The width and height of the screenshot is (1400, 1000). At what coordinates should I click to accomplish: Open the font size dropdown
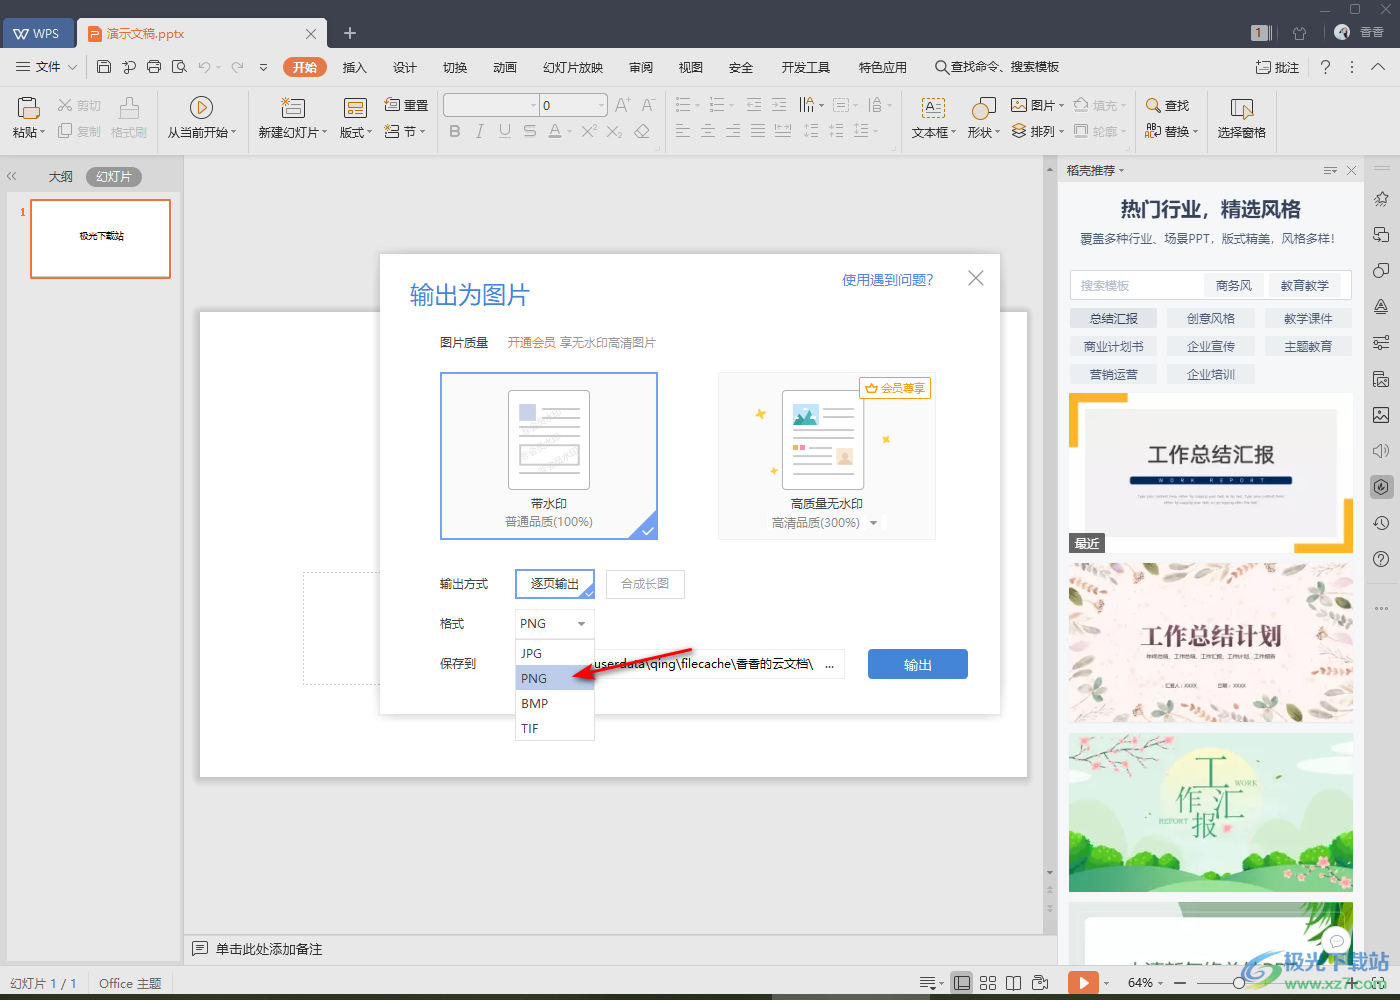click(x=601, y=105)
